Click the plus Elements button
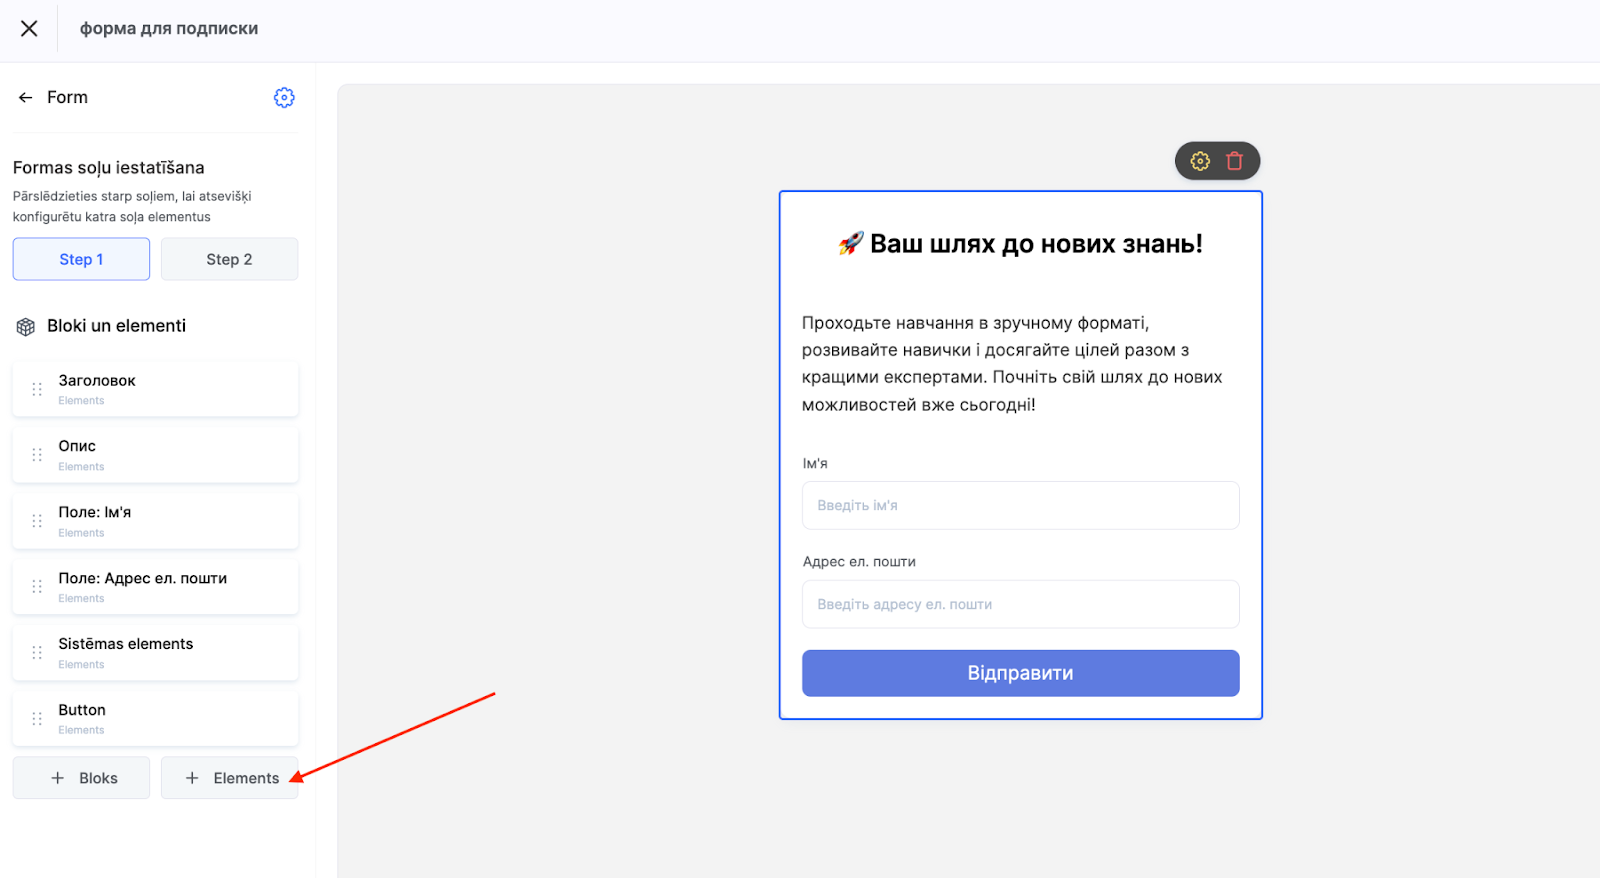 (x=230, y=778)
